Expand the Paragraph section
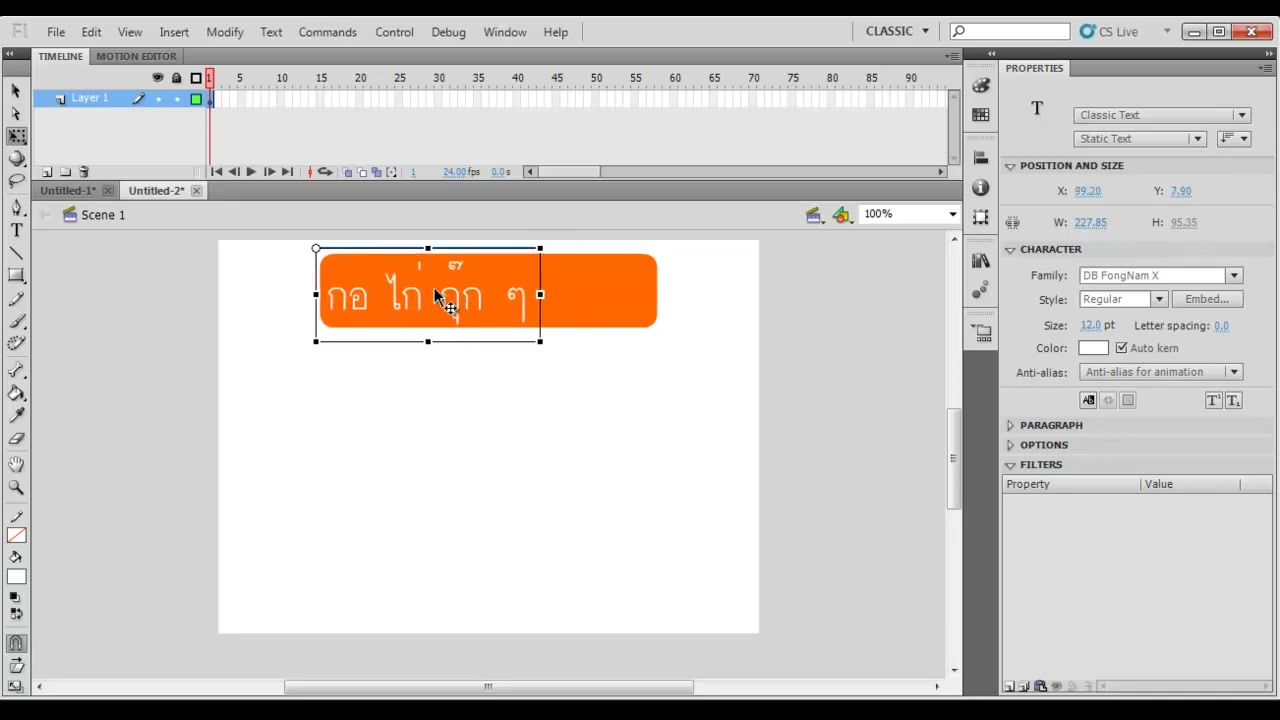This screenshot has width=1280, height=720. (1010, 425)
